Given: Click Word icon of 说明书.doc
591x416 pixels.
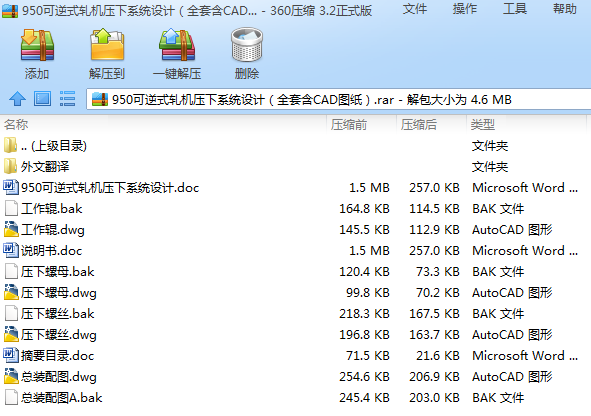Looking at the screenshot, I should click(x=11, y=250).
